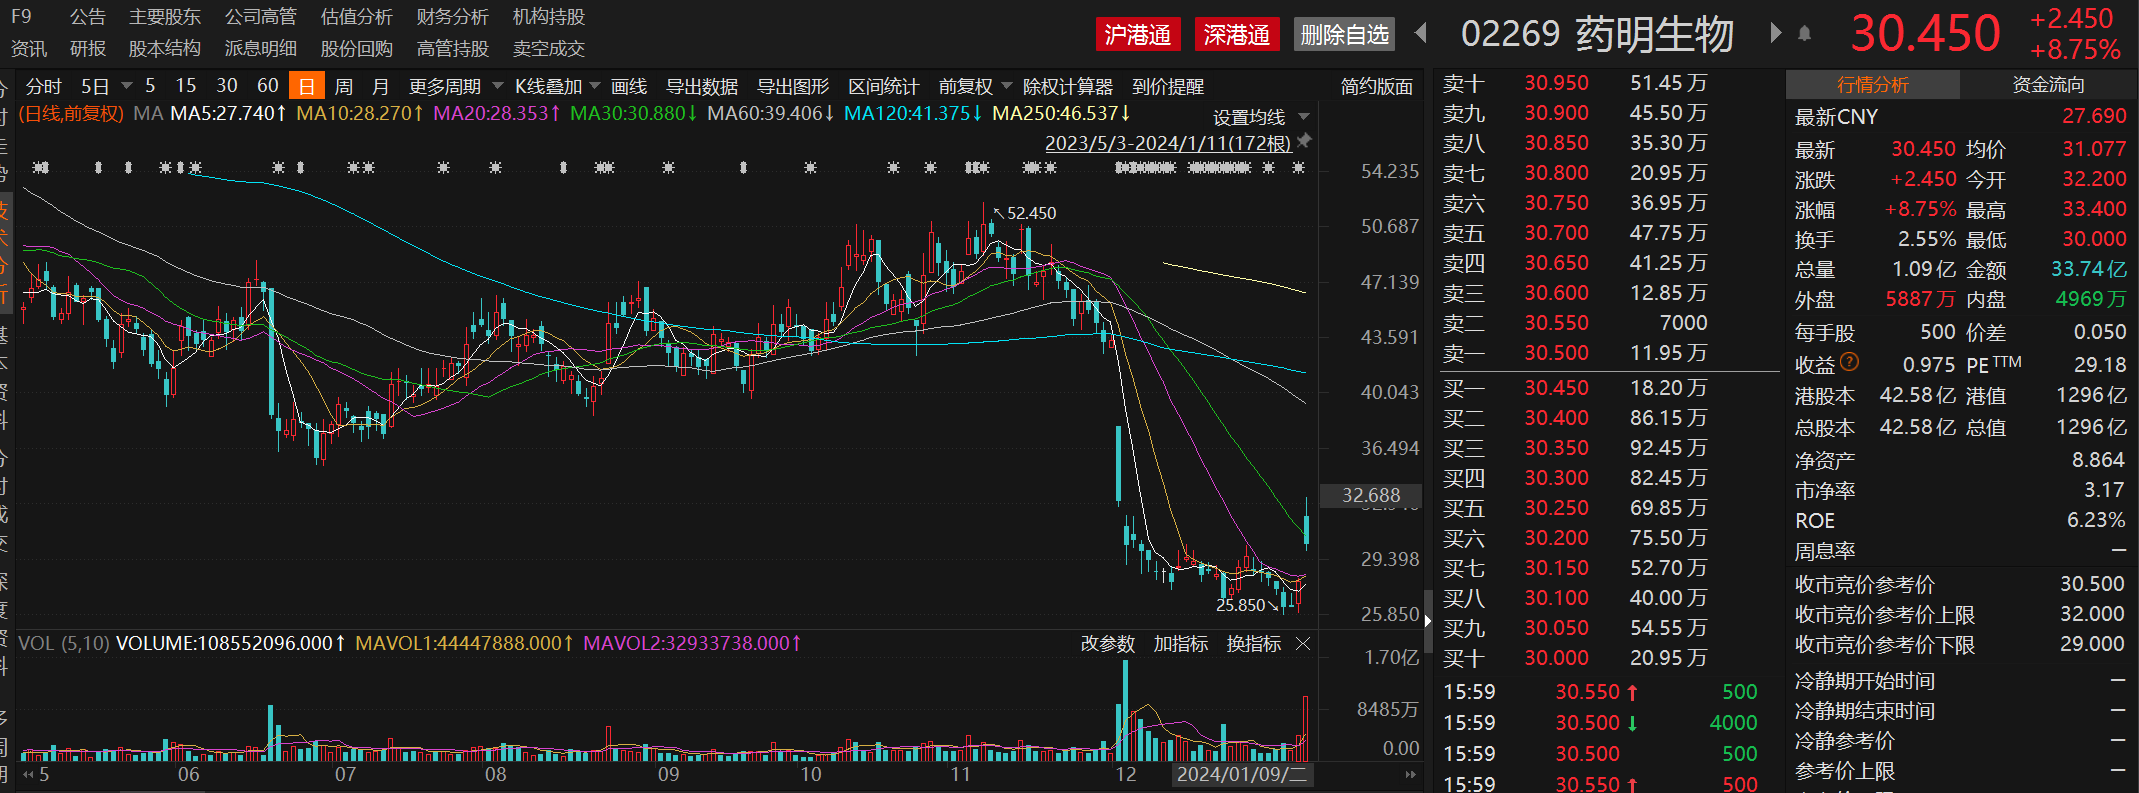Click the fast-forward arrows on timeline
2139x793 pixels.
tap(1410, 774)
